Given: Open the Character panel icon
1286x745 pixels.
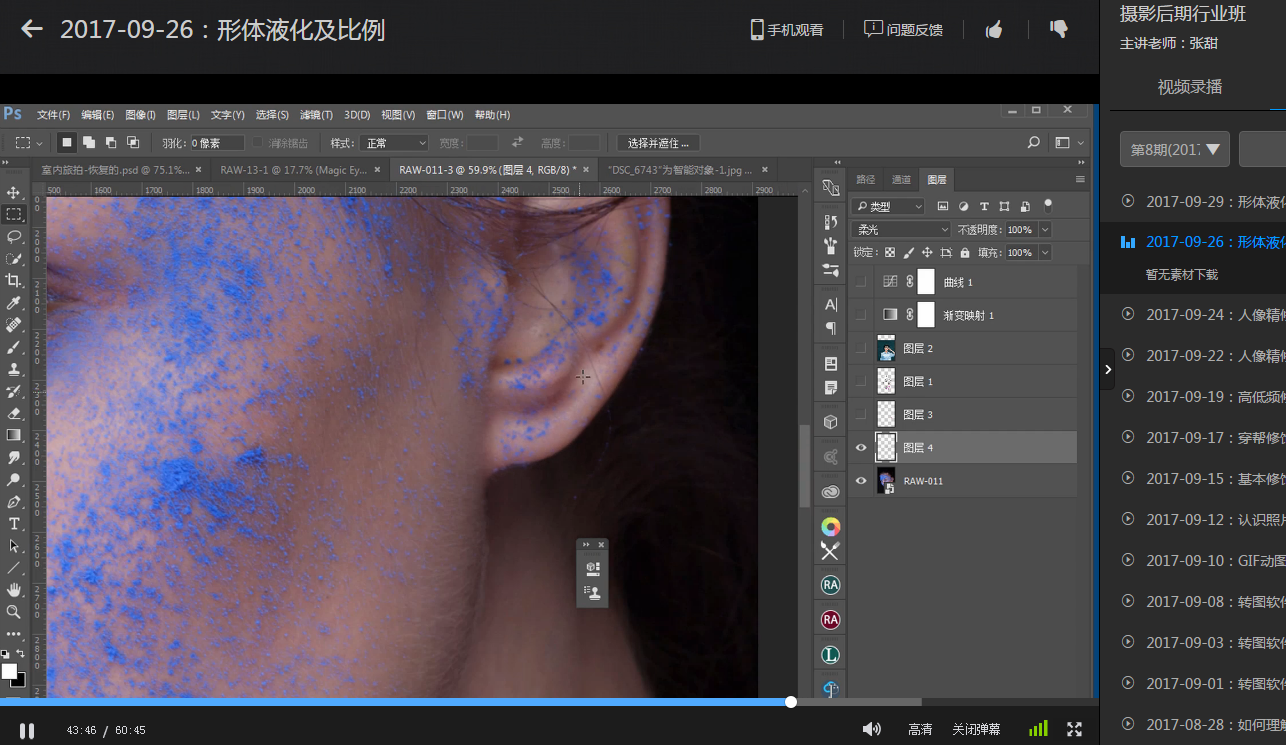Looking at the screenshot, I should click(830, 303).
